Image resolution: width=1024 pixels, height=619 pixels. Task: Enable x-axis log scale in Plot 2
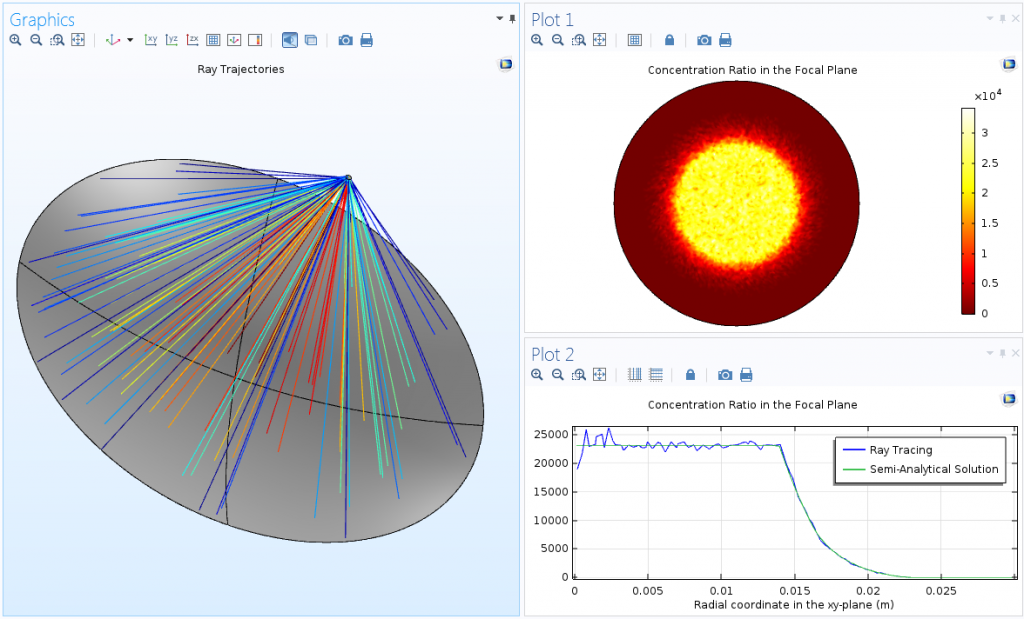tap(634, 374)
